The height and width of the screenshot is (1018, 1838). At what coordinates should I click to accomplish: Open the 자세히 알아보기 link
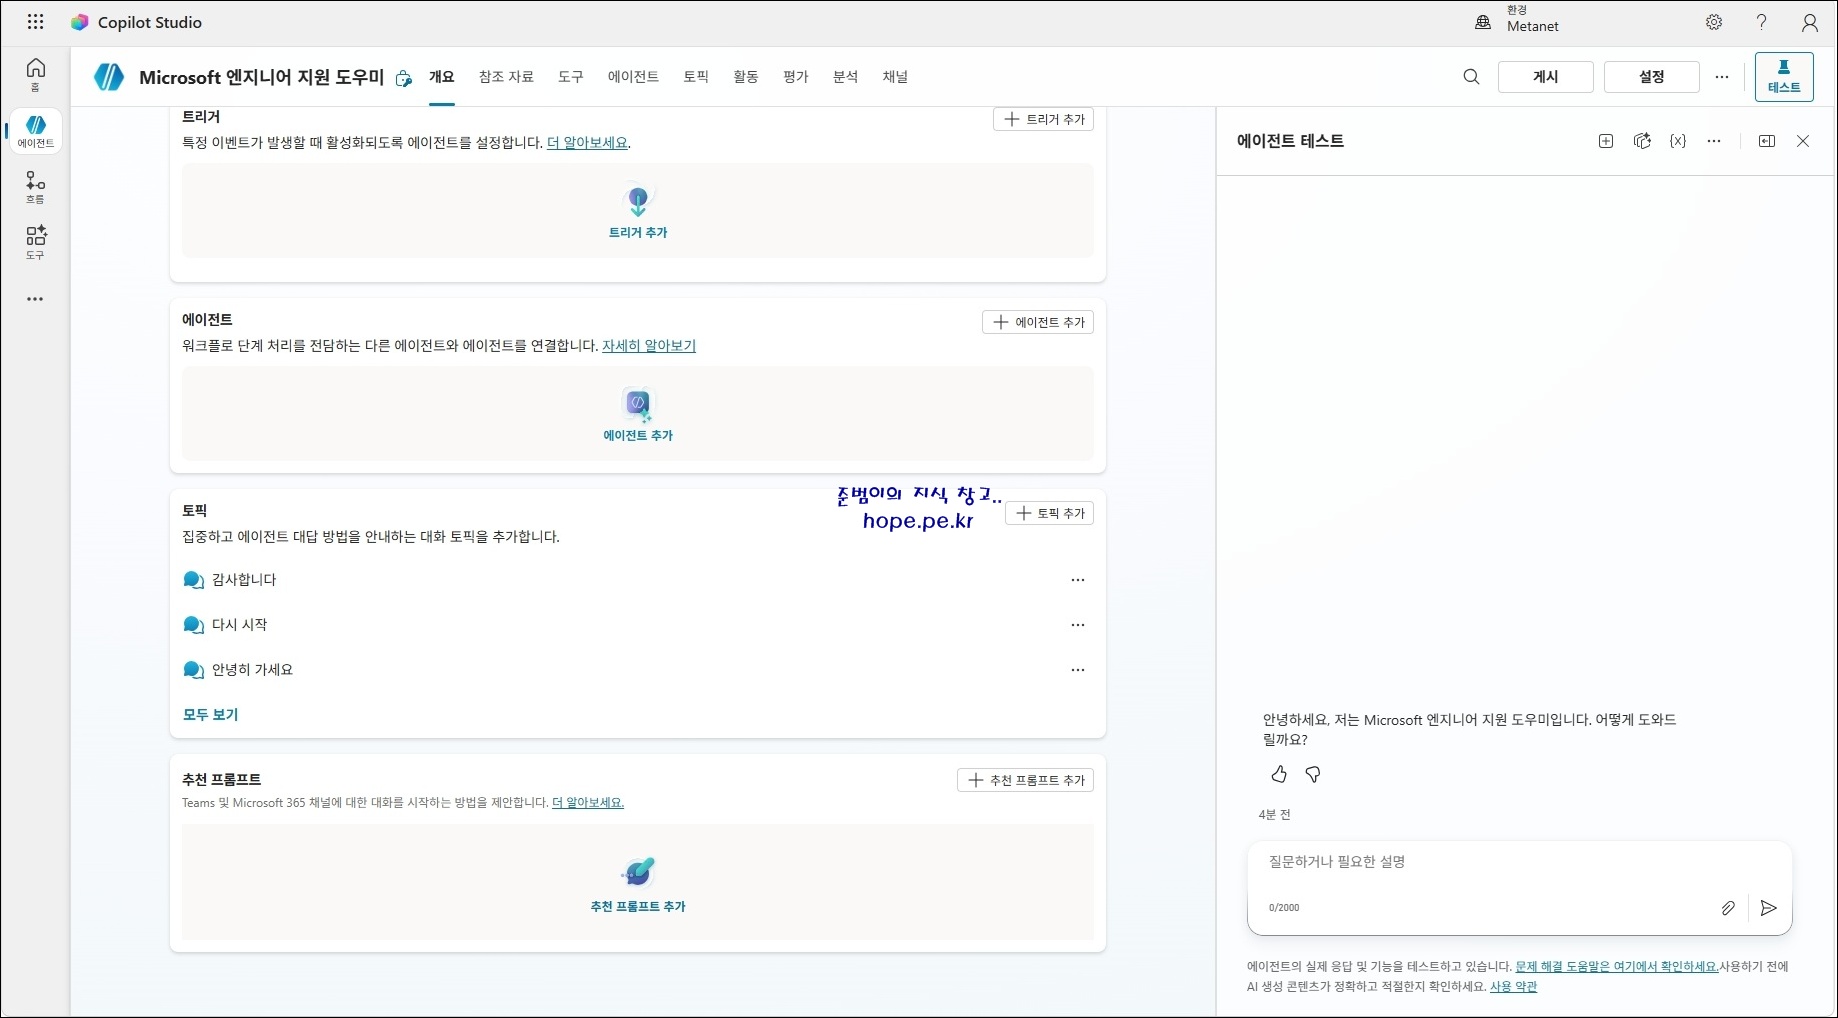click(649, 346)
